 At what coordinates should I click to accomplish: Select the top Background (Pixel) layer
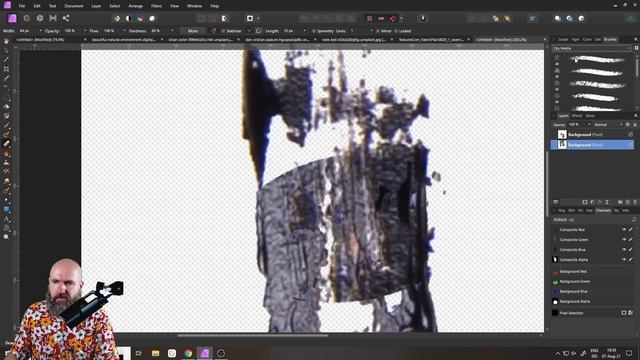pos(592,134)
